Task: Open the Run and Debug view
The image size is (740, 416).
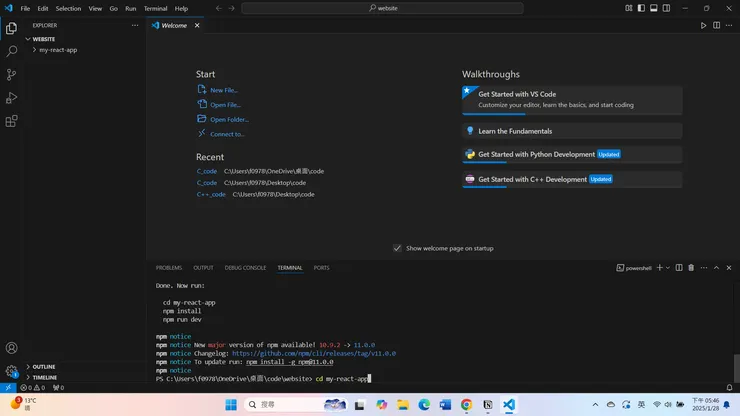Action: click(x=11, y=98)
